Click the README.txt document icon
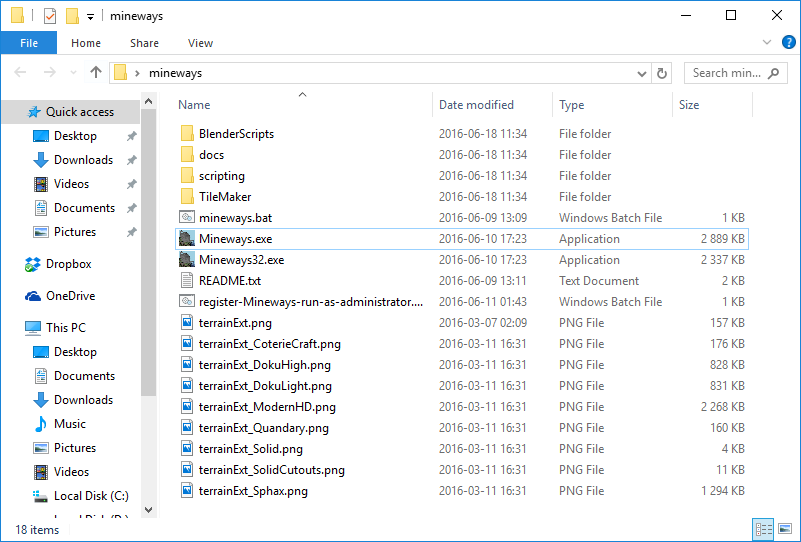Viewport: 801px width, 542px height. (187, 280)
